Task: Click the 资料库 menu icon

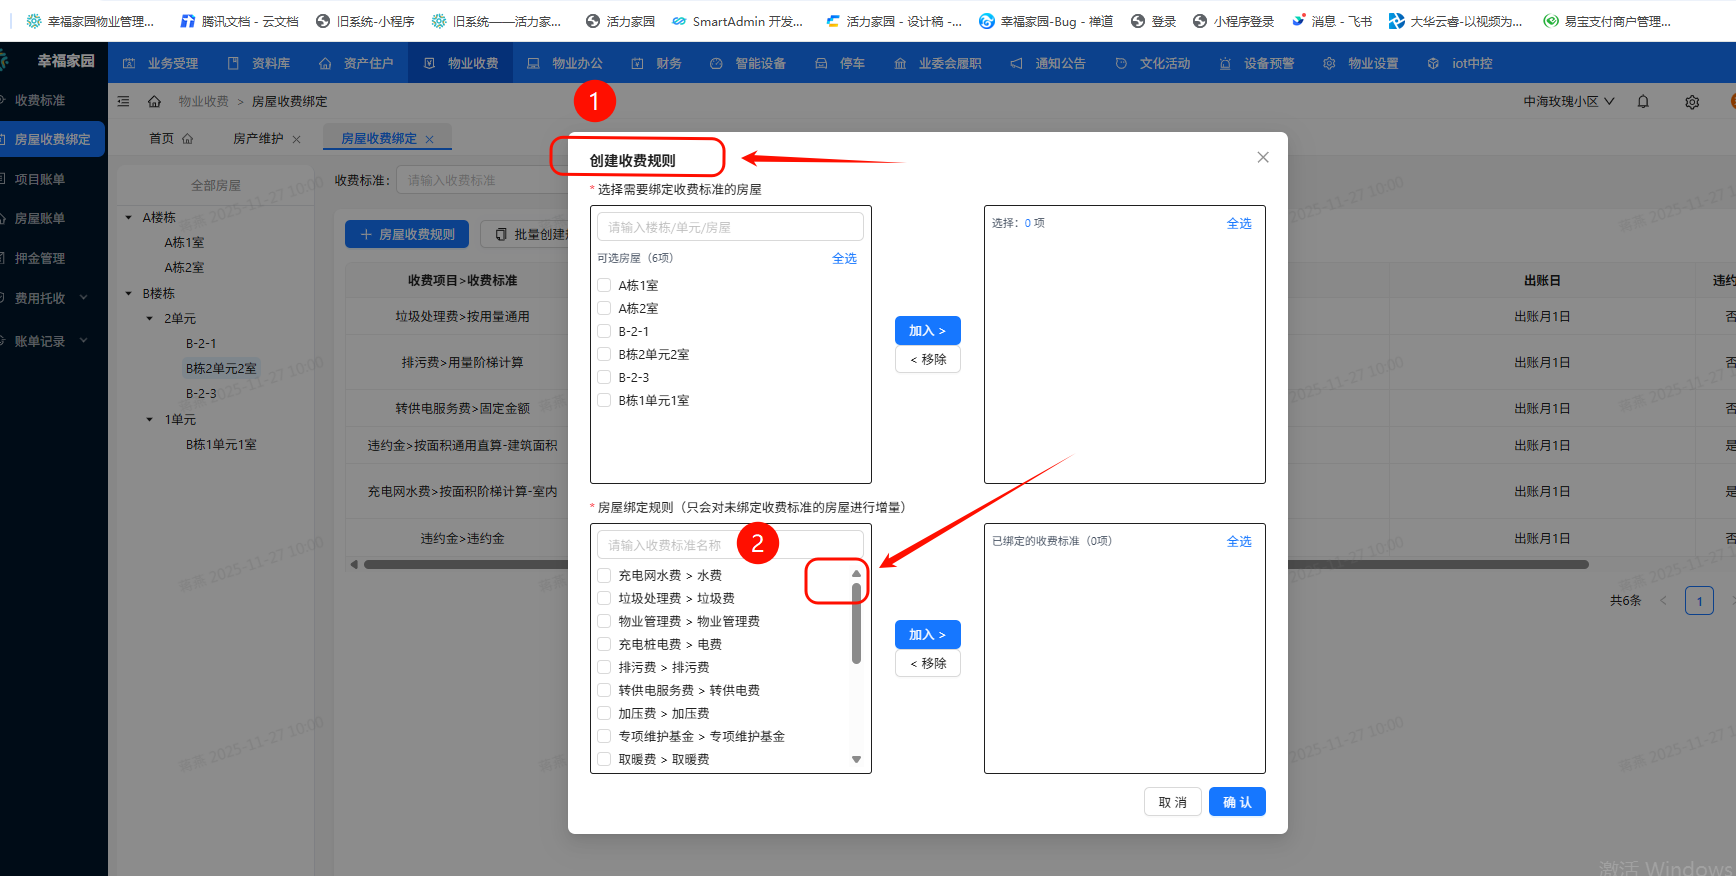Action: pyautogui.click(x=233, y=63)
